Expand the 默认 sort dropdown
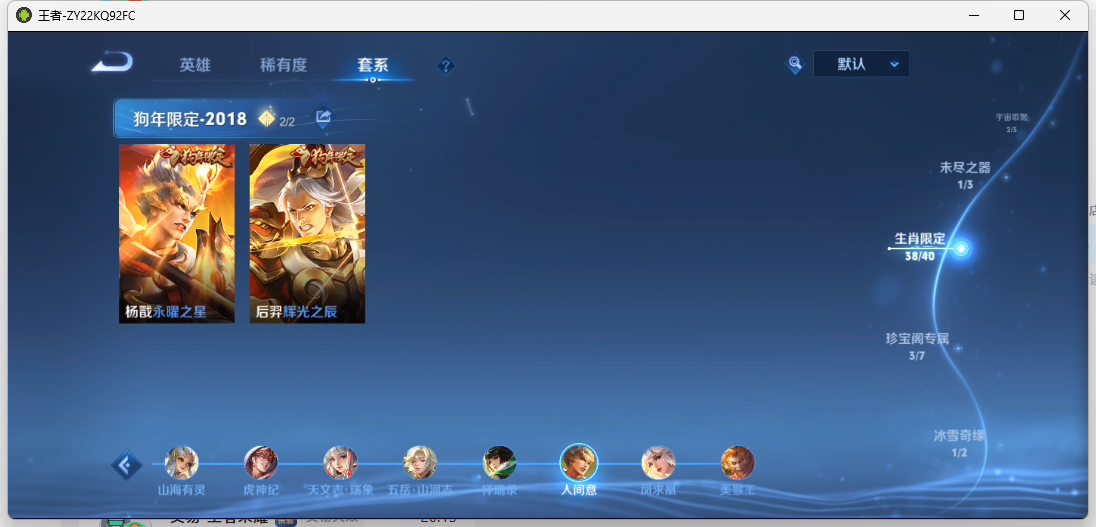The width and height of the screenshot is (1096, 527). point(861,64)
